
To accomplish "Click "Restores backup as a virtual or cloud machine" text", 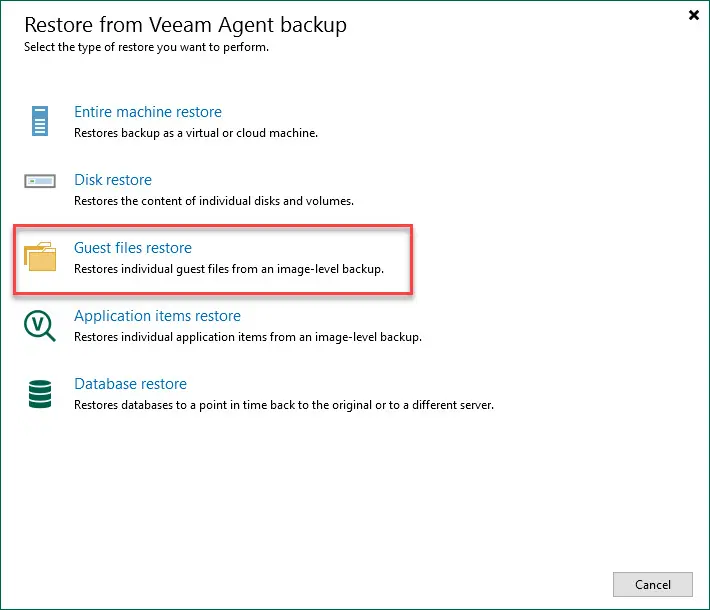I will [196, 133].
